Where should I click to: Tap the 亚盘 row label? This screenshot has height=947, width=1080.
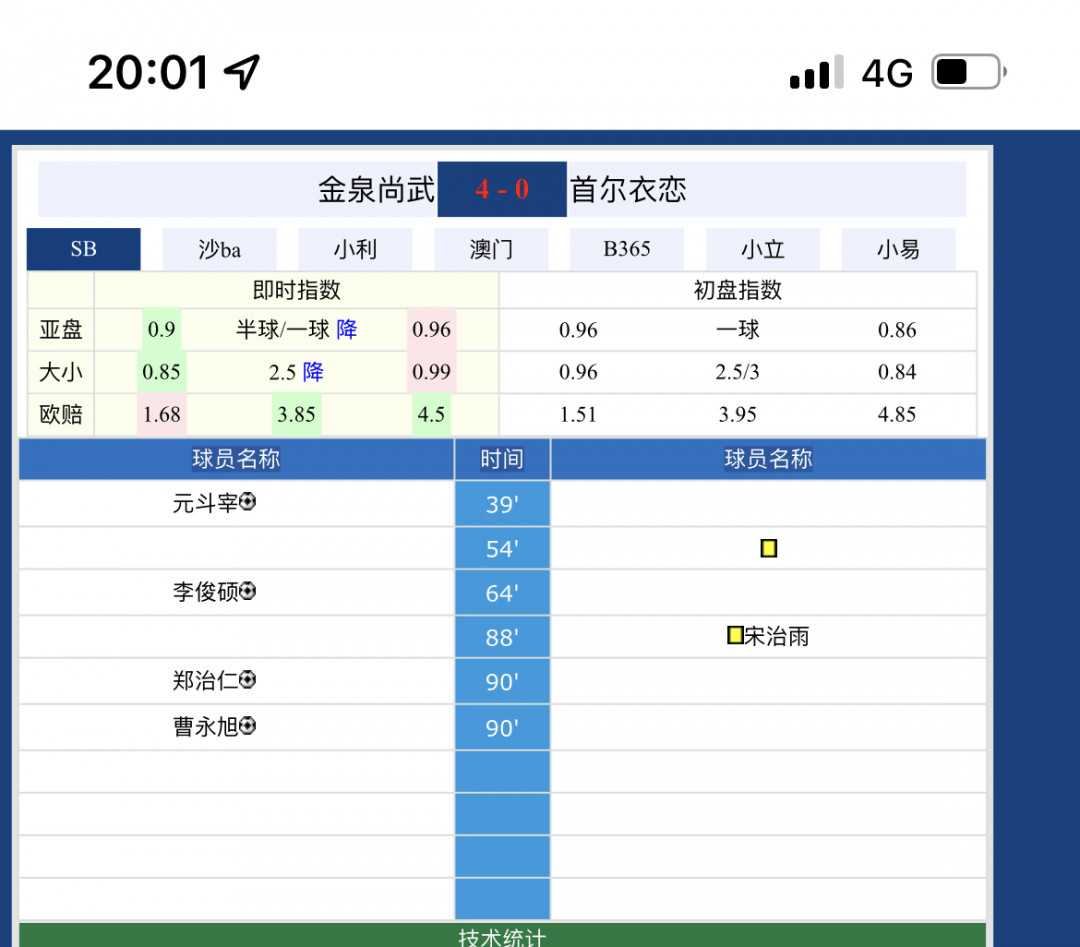(61, 329)
